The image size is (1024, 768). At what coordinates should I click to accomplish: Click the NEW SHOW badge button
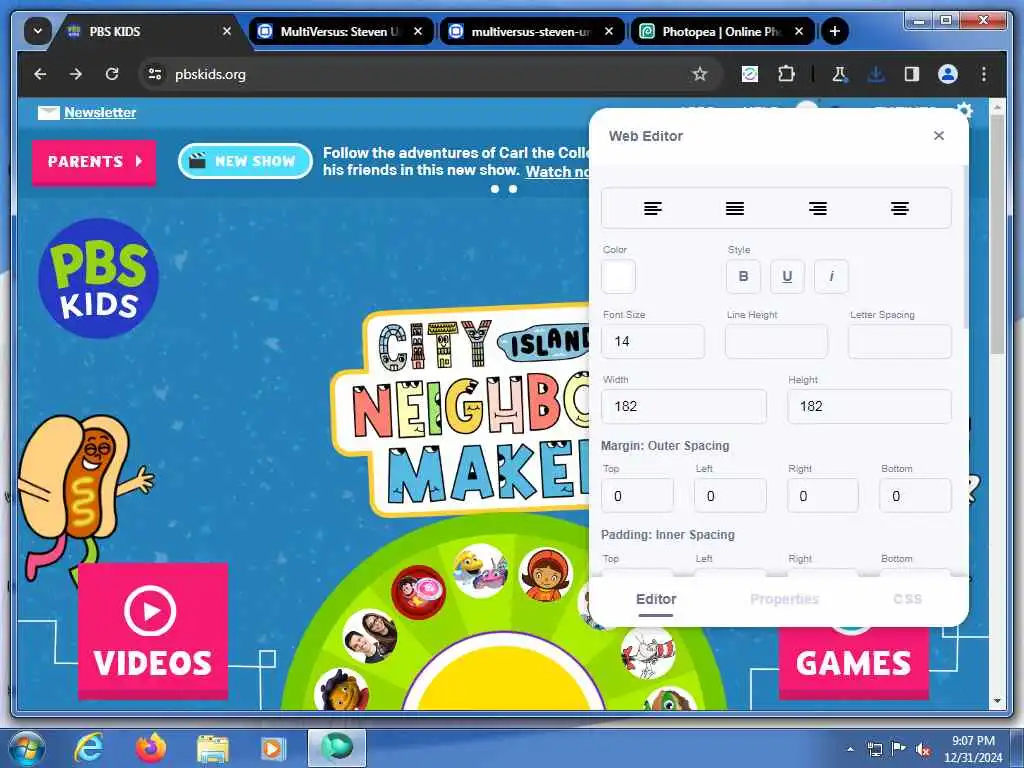(x=245, y=161)
